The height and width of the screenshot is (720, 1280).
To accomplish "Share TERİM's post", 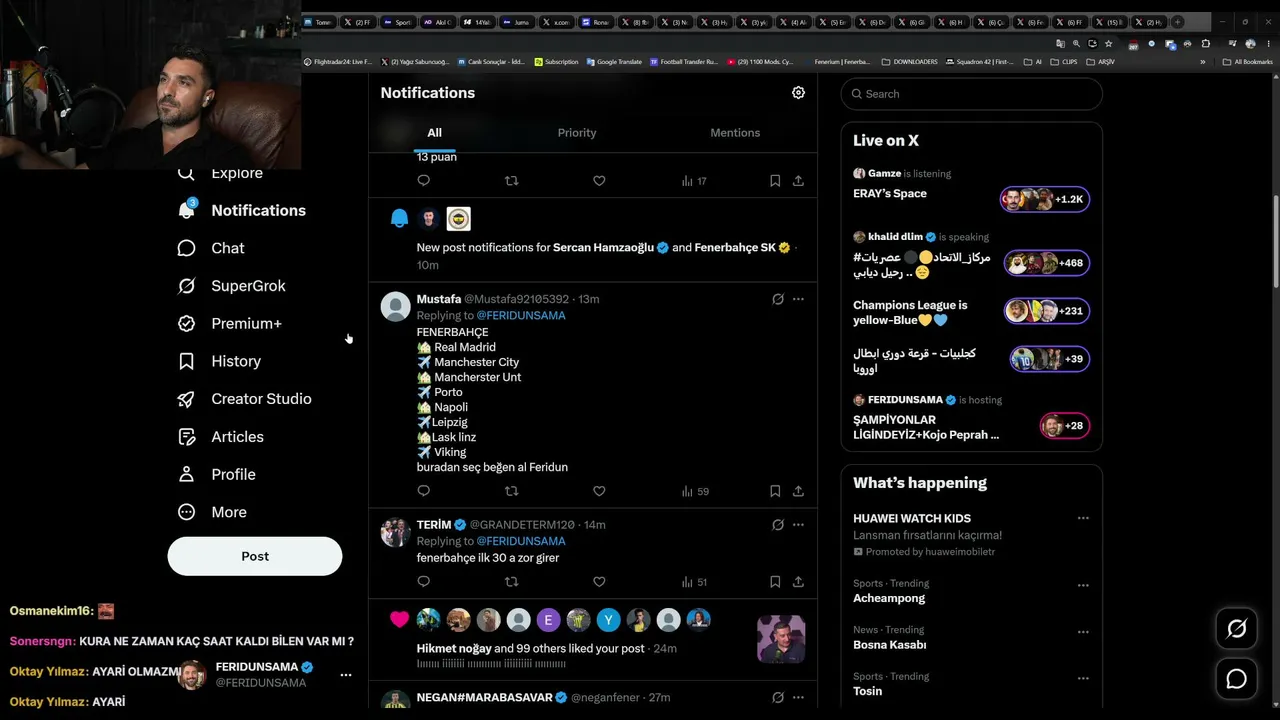I will point(798,582).
